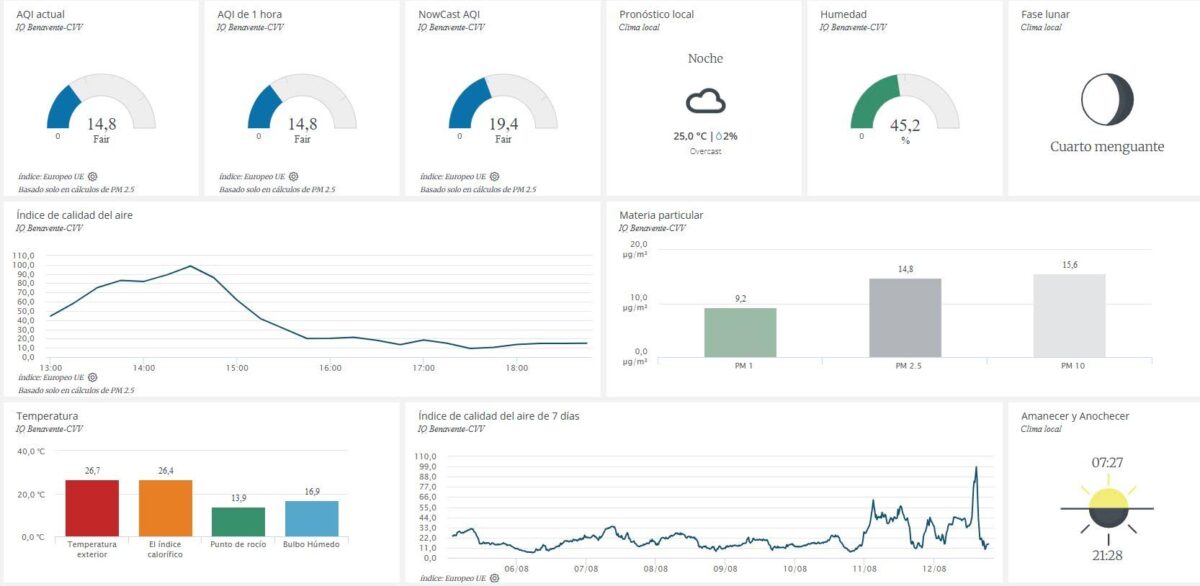Click gear icon in AQI de 1 hora widget
The image size is (1200, 586).
[x=293, y=176]
